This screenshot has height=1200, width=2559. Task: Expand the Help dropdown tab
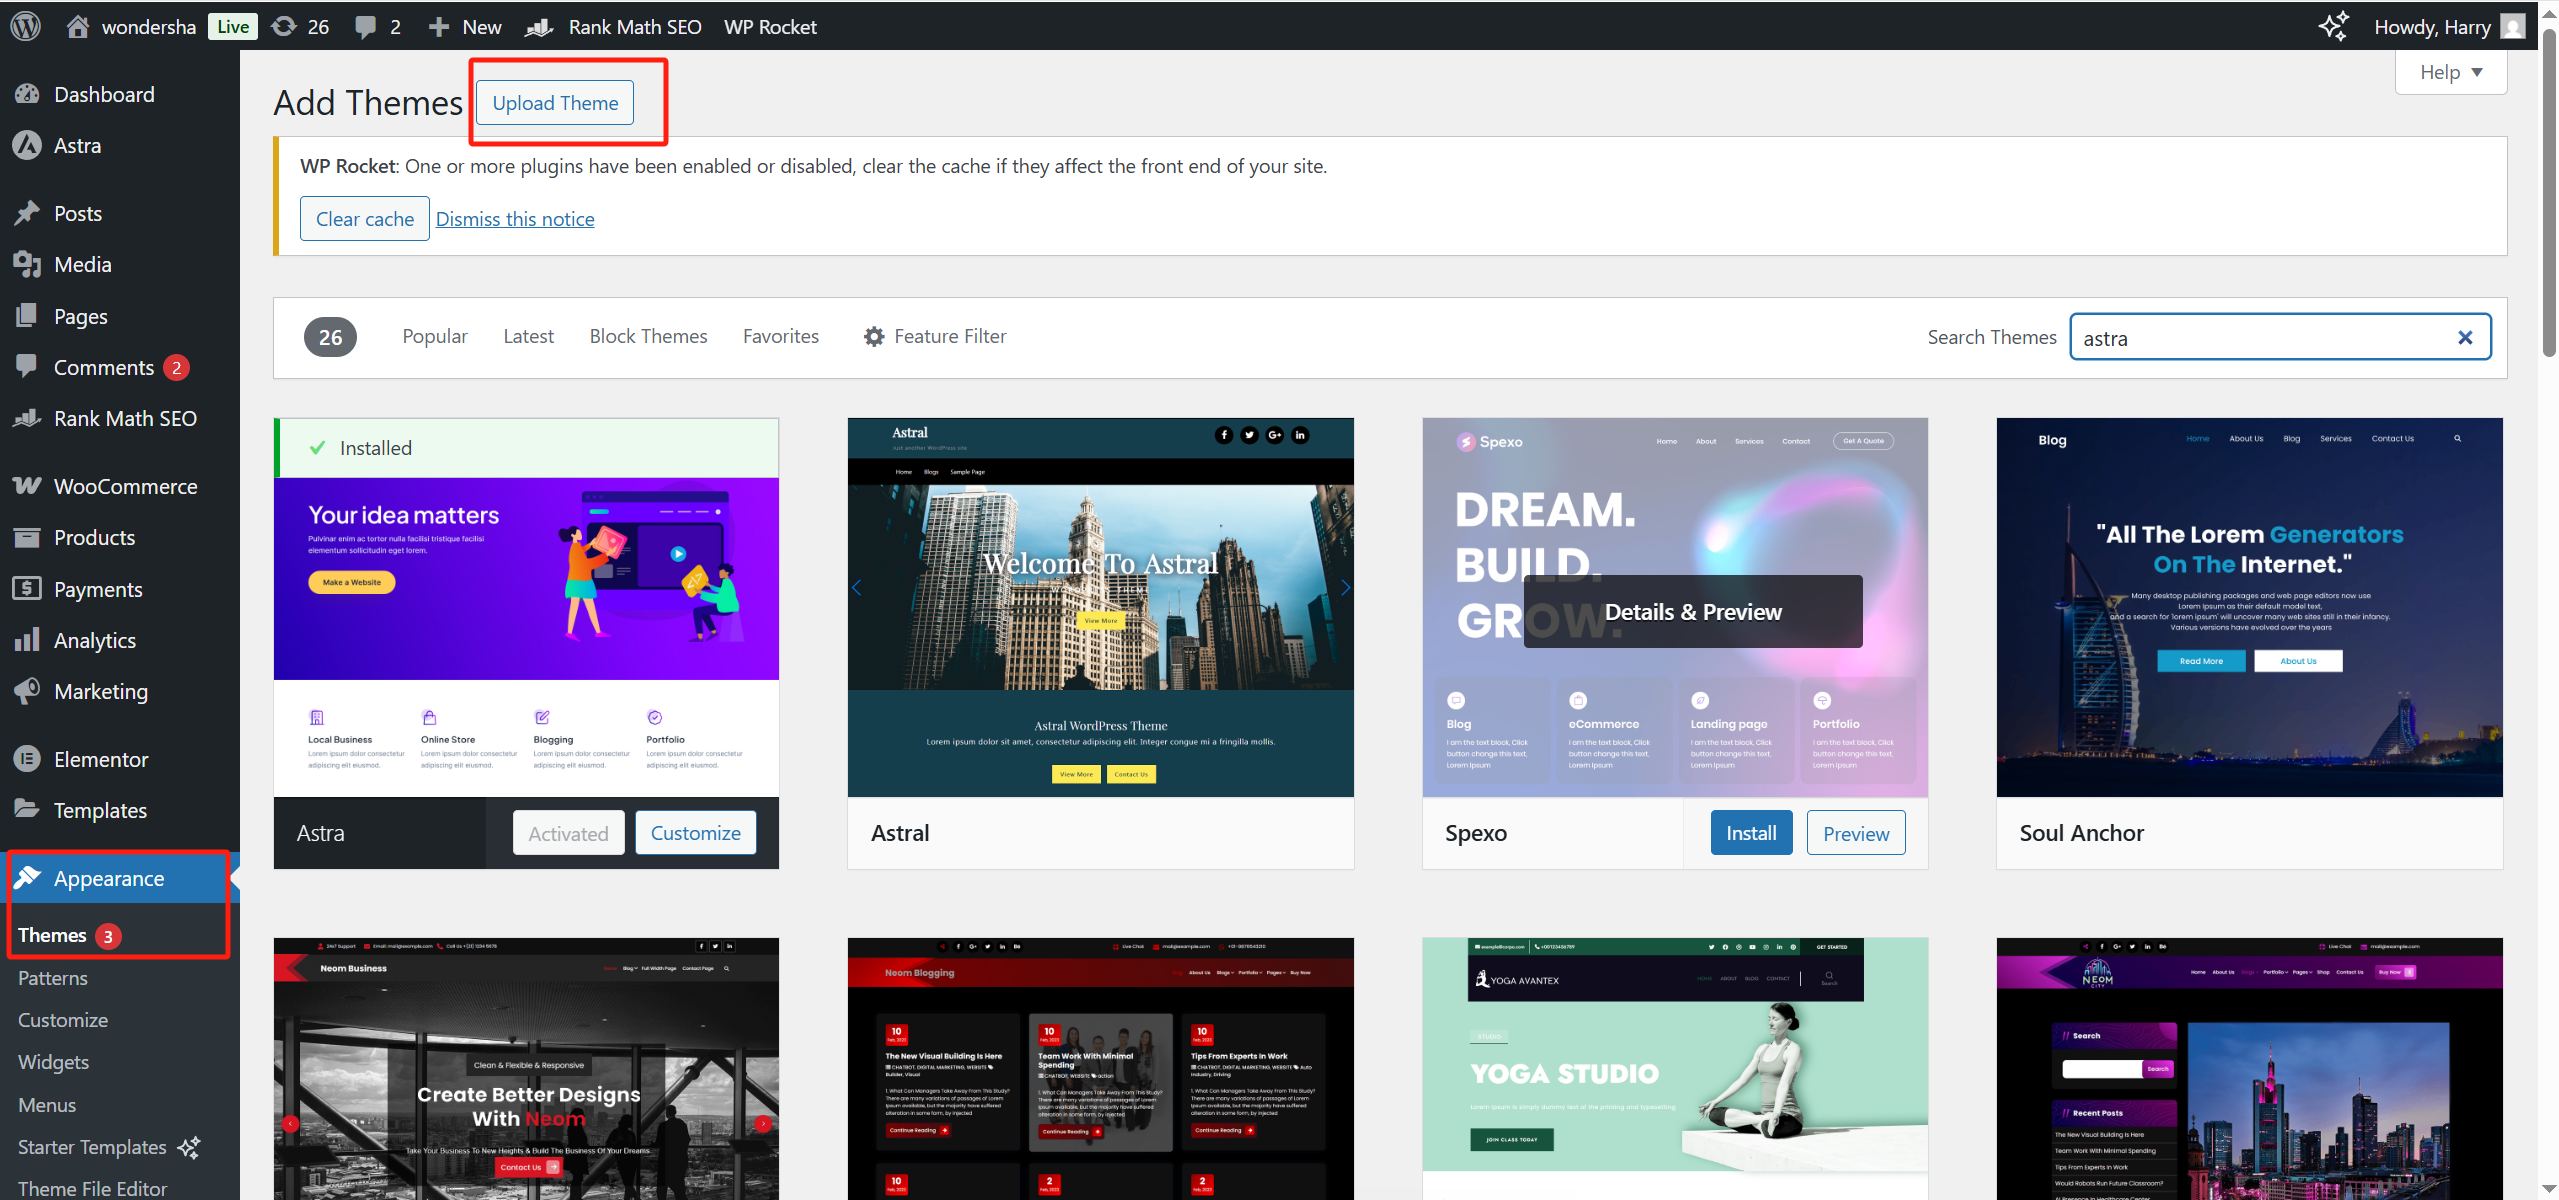(2450, 72)
